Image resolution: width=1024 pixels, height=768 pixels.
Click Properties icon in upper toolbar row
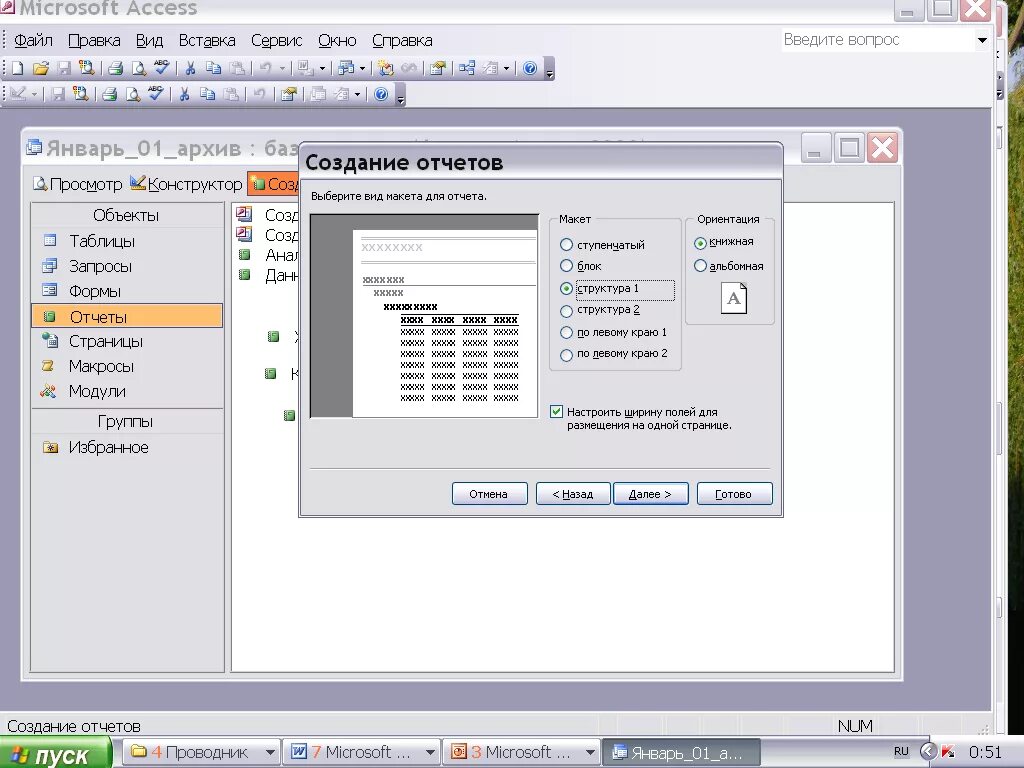[438, 68]
